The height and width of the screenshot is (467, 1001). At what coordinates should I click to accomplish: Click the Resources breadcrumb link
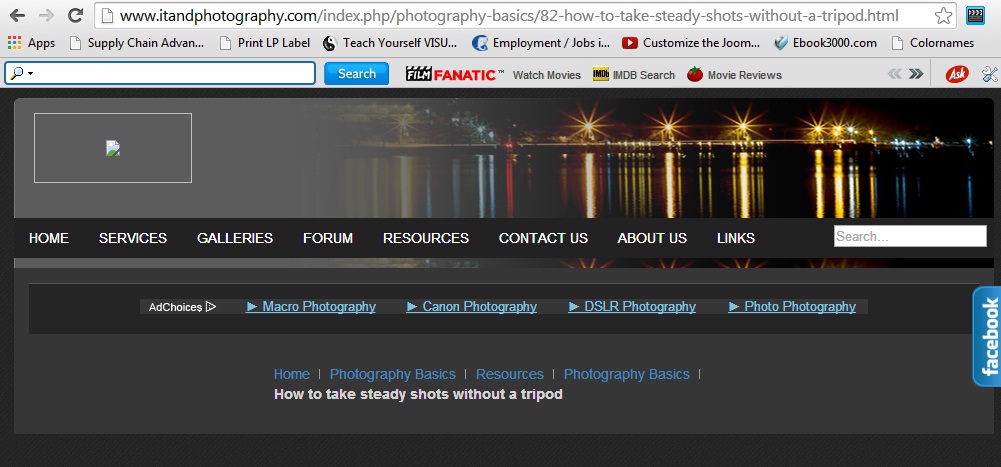point(509,374)
